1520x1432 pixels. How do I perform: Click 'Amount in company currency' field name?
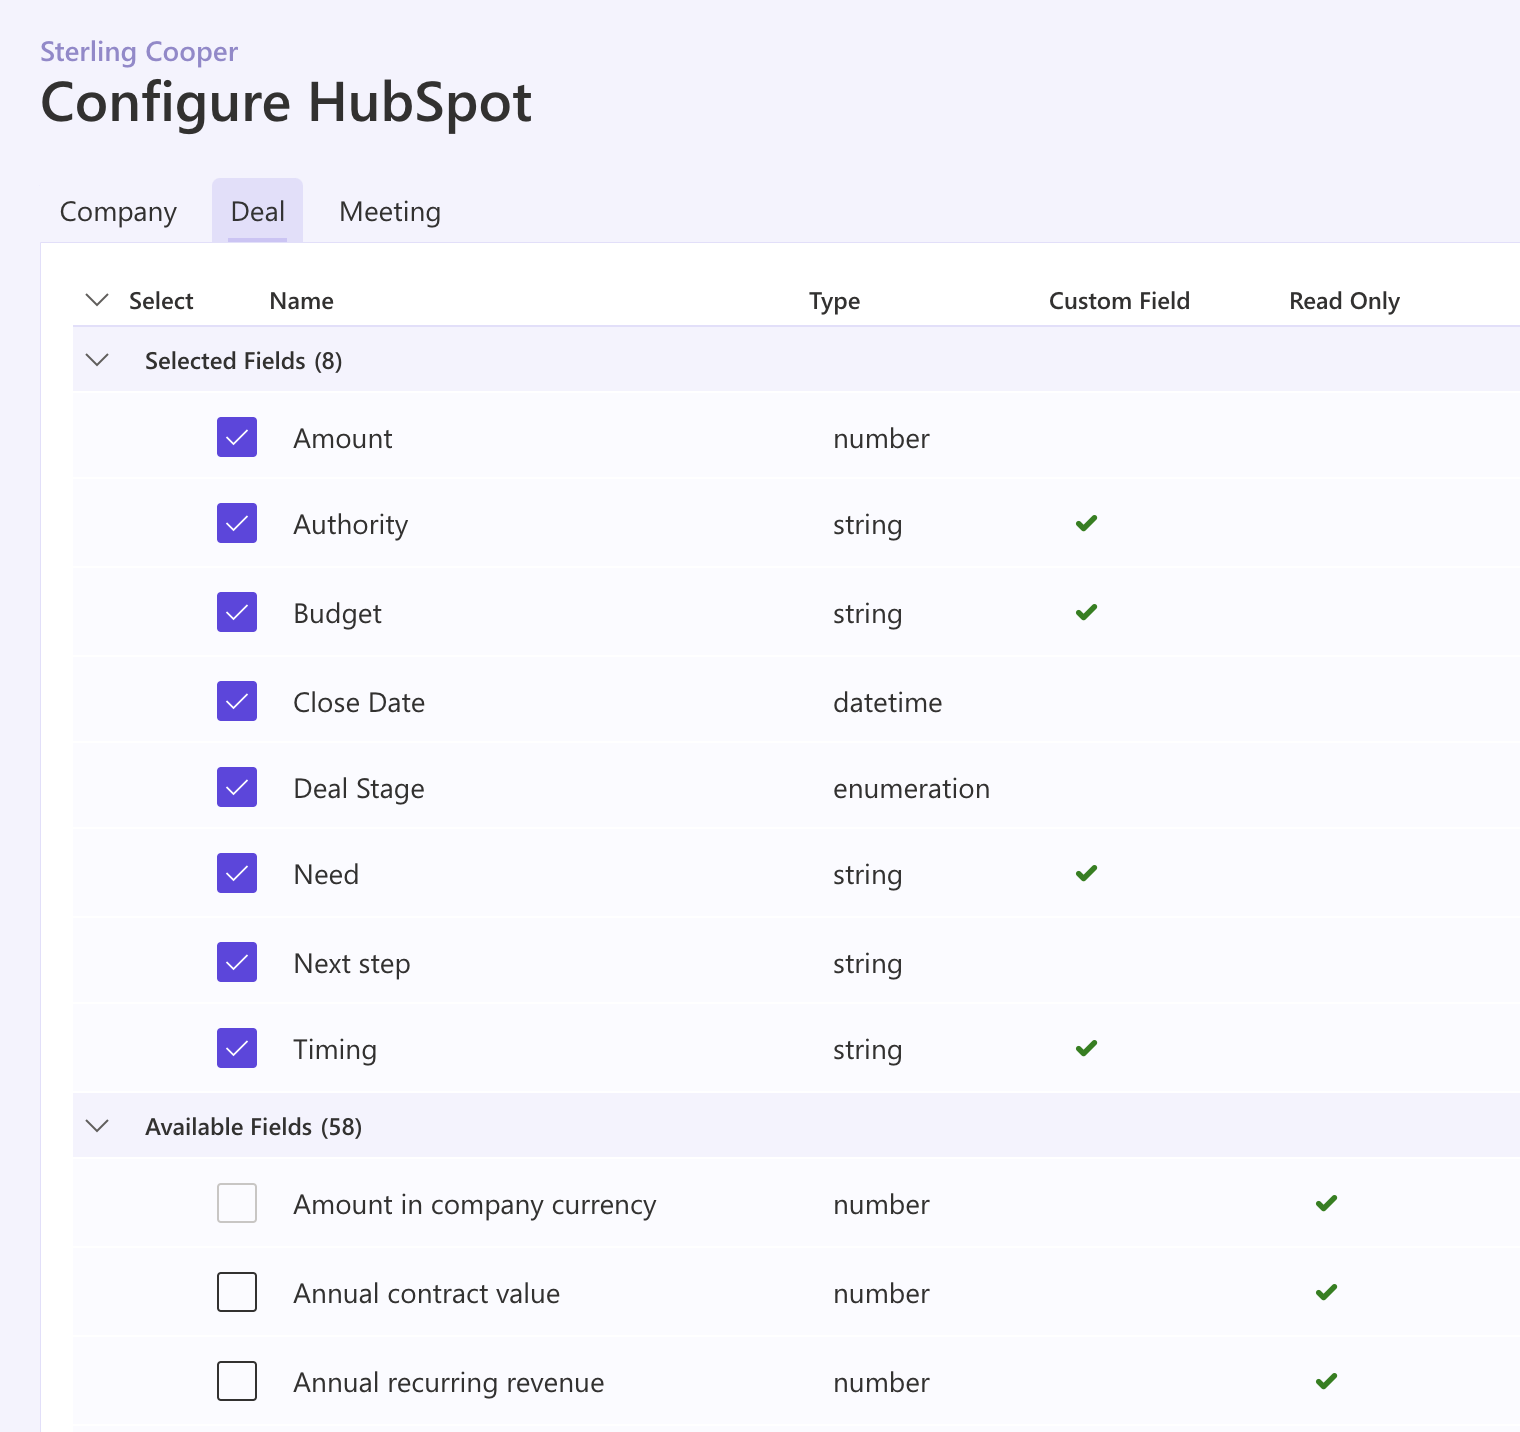coord(475,1205)
